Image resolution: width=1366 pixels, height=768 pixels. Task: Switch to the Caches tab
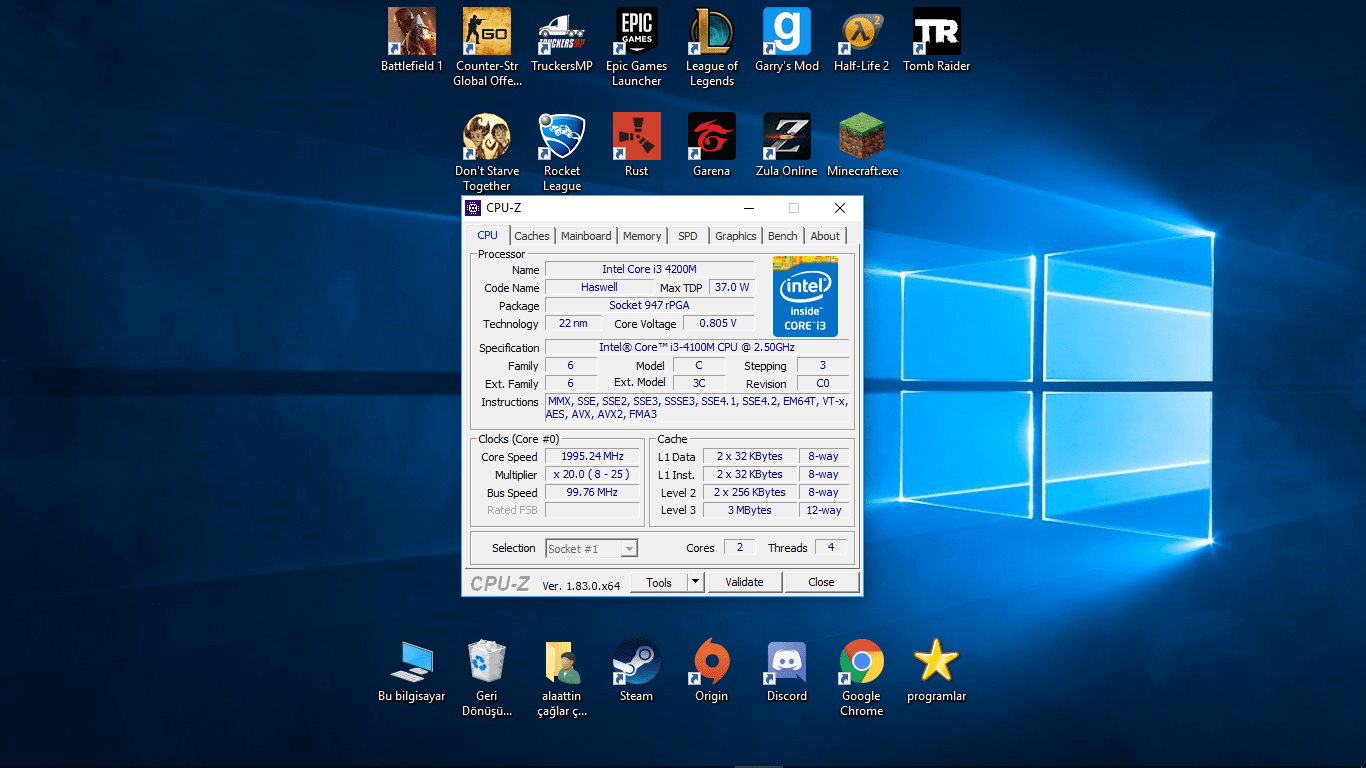click(532, 236)
